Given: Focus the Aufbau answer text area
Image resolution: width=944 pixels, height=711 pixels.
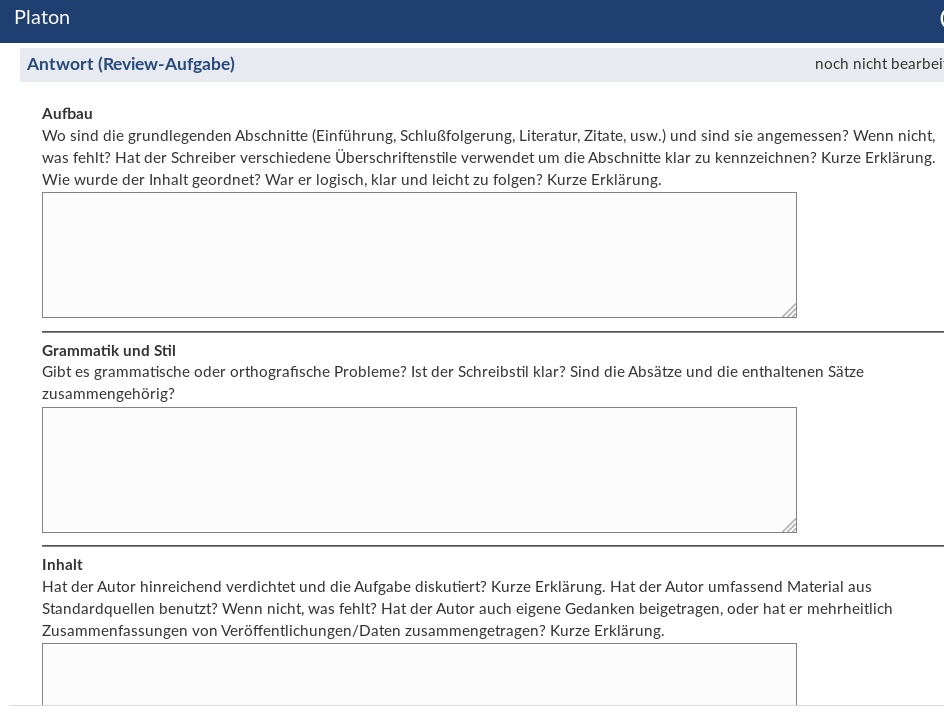Looking at the screenshot, I should coord(419,255).
